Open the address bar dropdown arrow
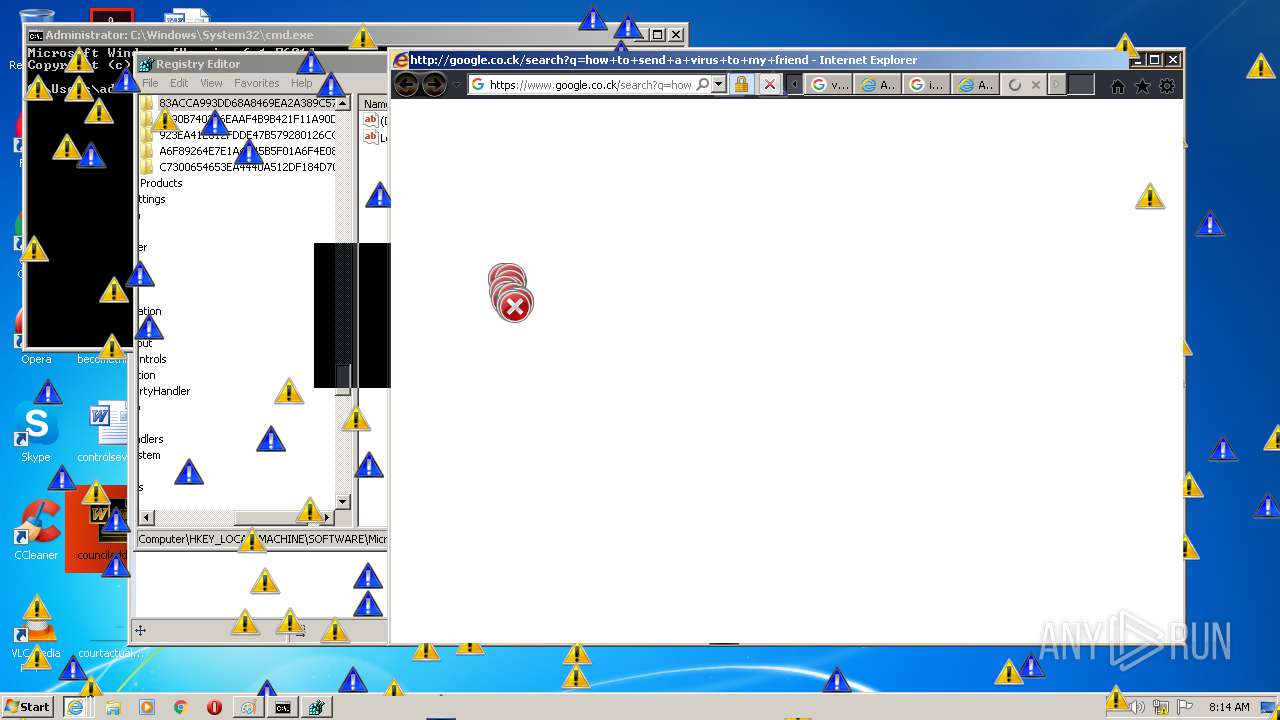 pos(720,85)
